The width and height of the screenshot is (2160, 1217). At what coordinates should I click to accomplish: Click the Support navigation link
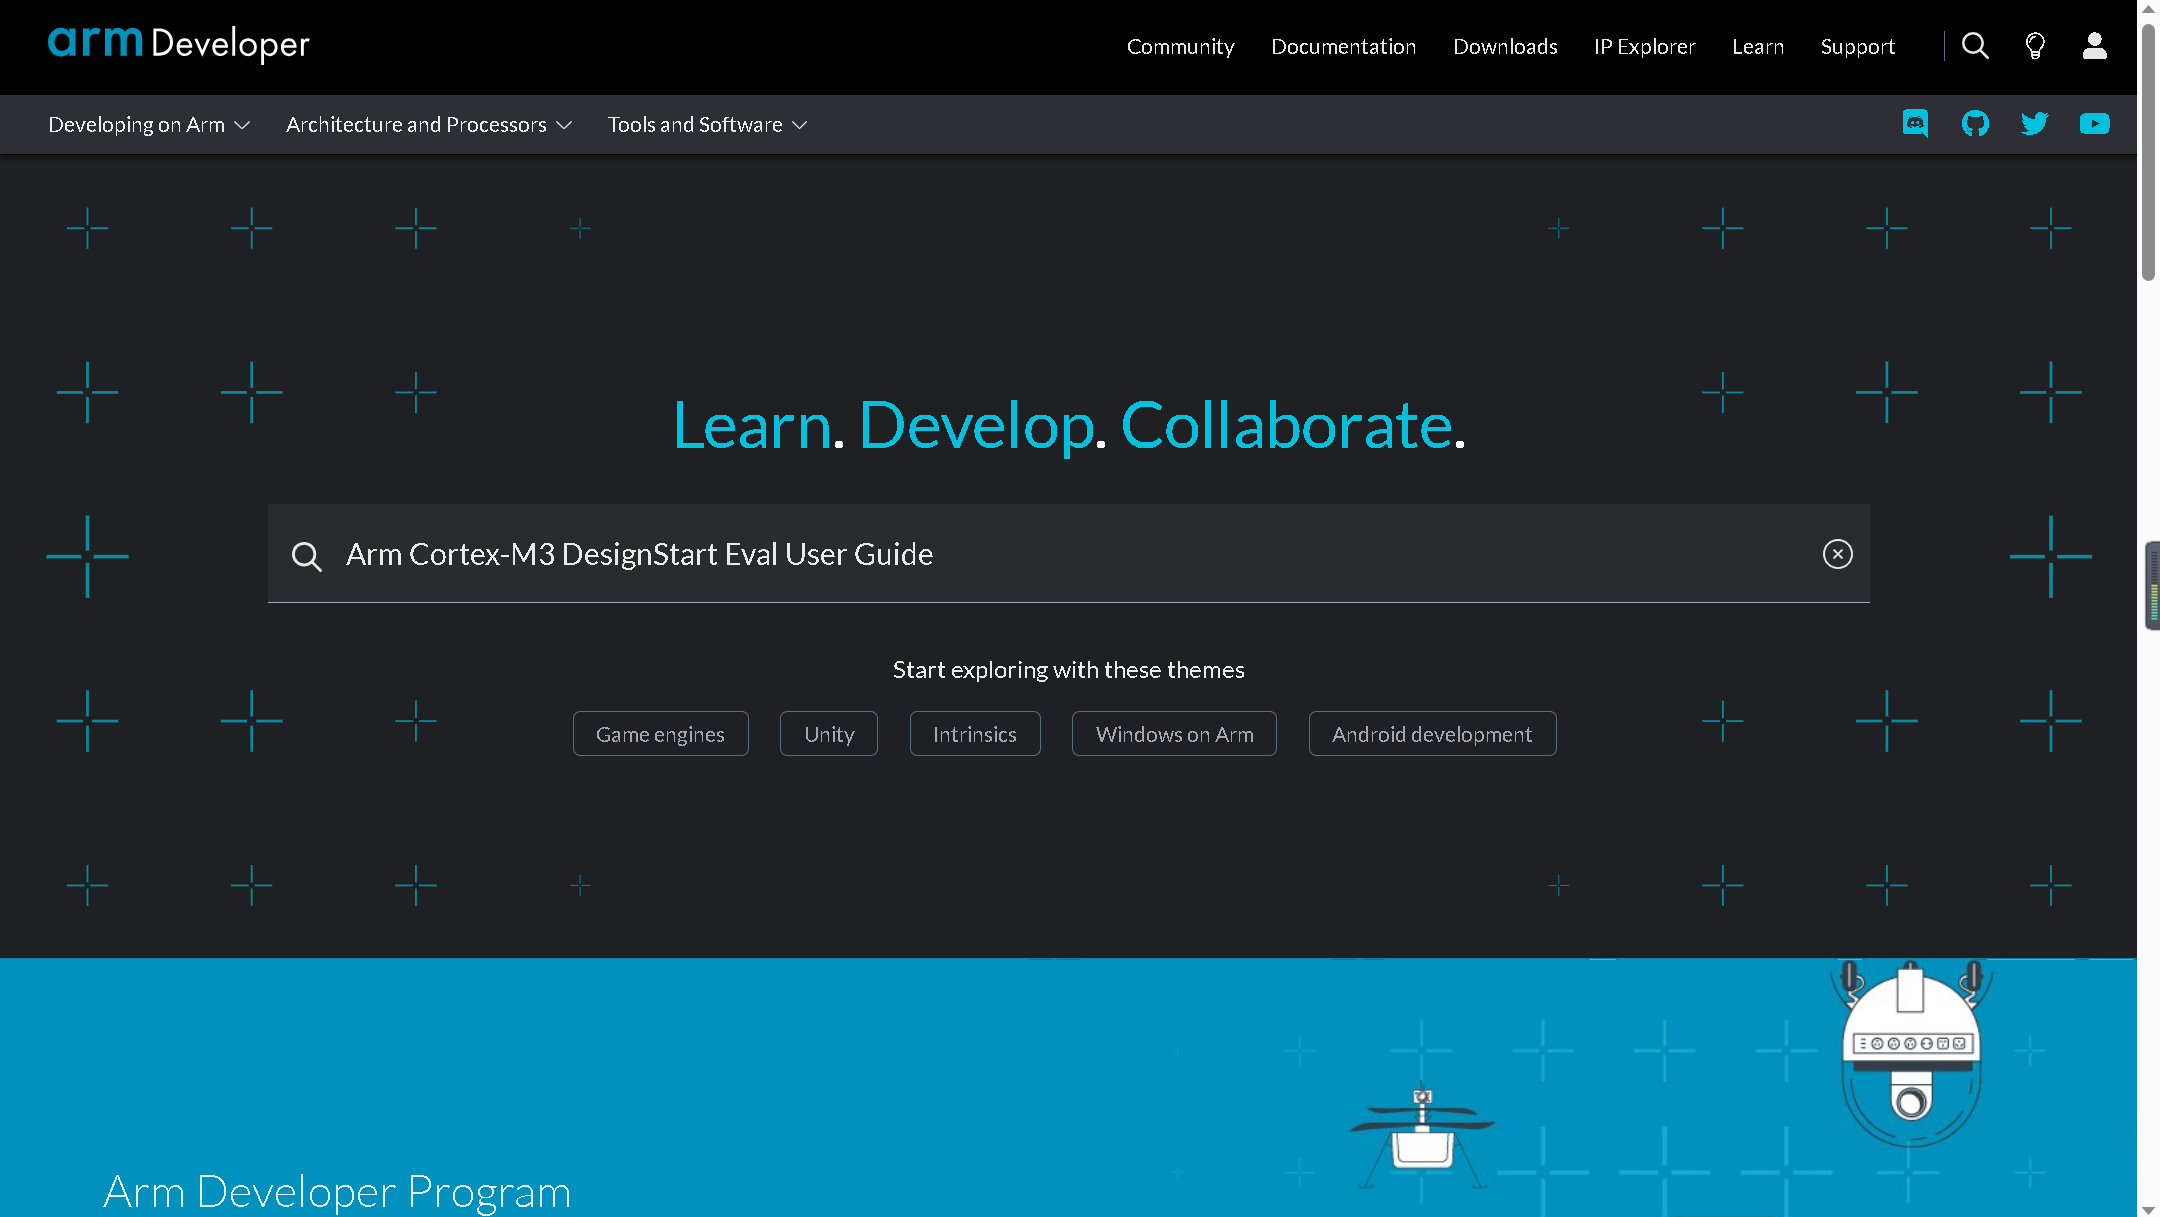point(1857,46)
